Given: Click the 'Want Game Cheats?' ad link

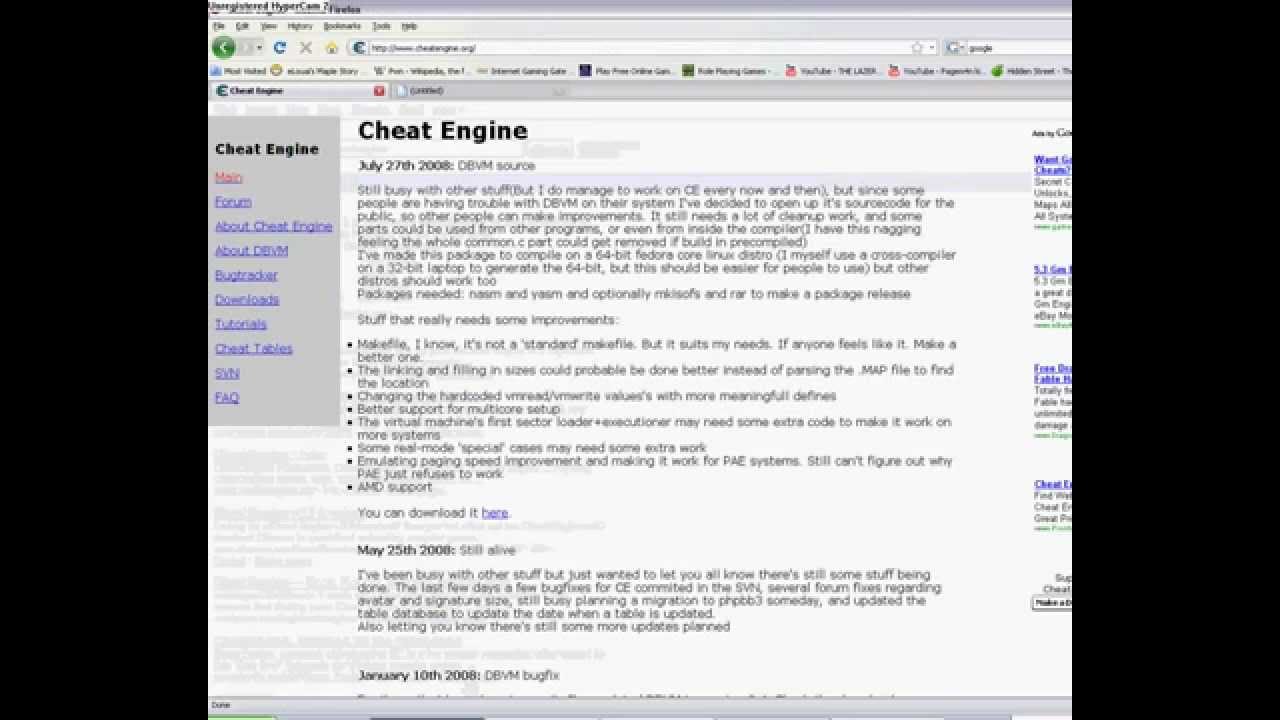Looking at the screenshot, I should click(1053, 165).
